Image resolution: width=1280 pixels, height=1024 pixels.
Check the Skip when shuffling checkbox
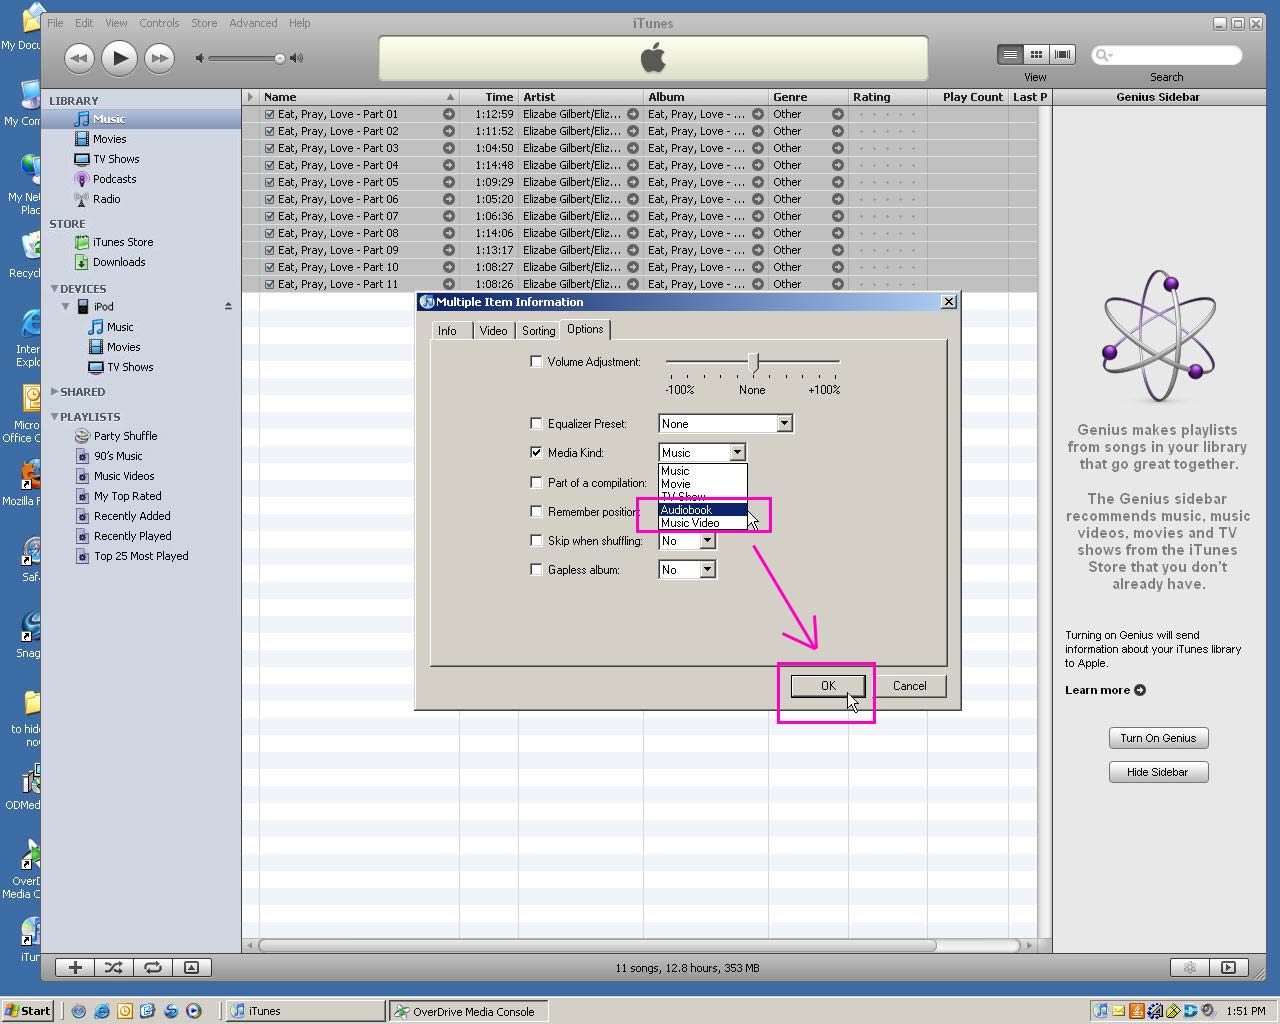536,540
